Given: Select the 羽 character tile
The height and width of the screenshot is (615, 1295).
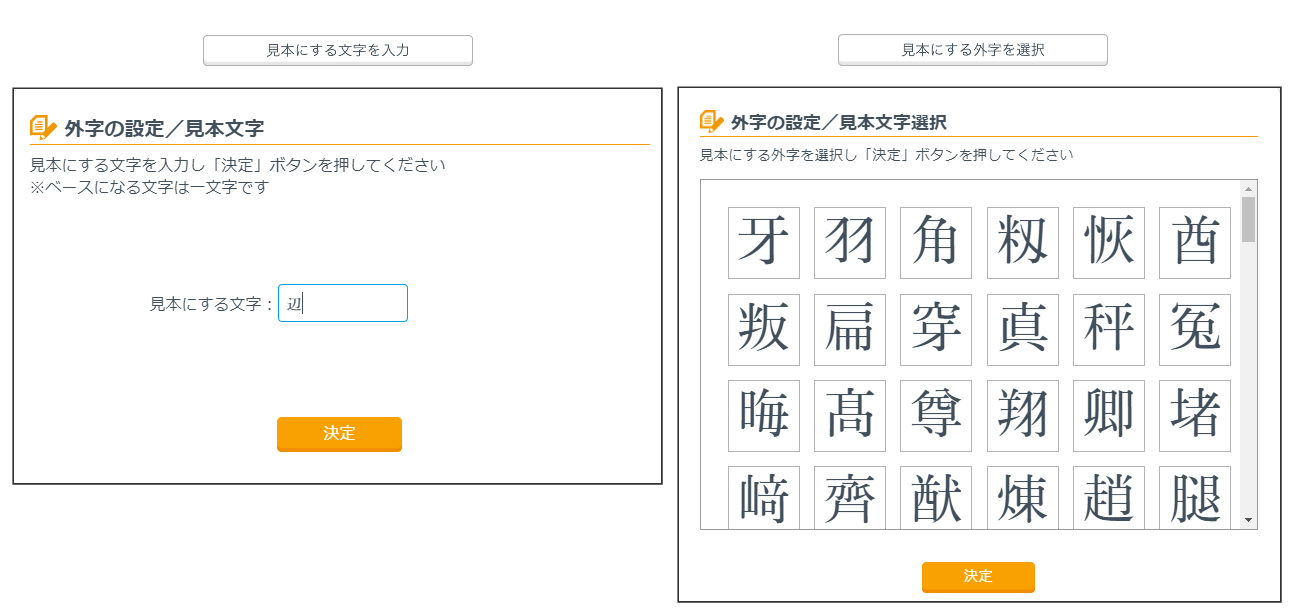Looking at the screenshot, I should [850, 243].
